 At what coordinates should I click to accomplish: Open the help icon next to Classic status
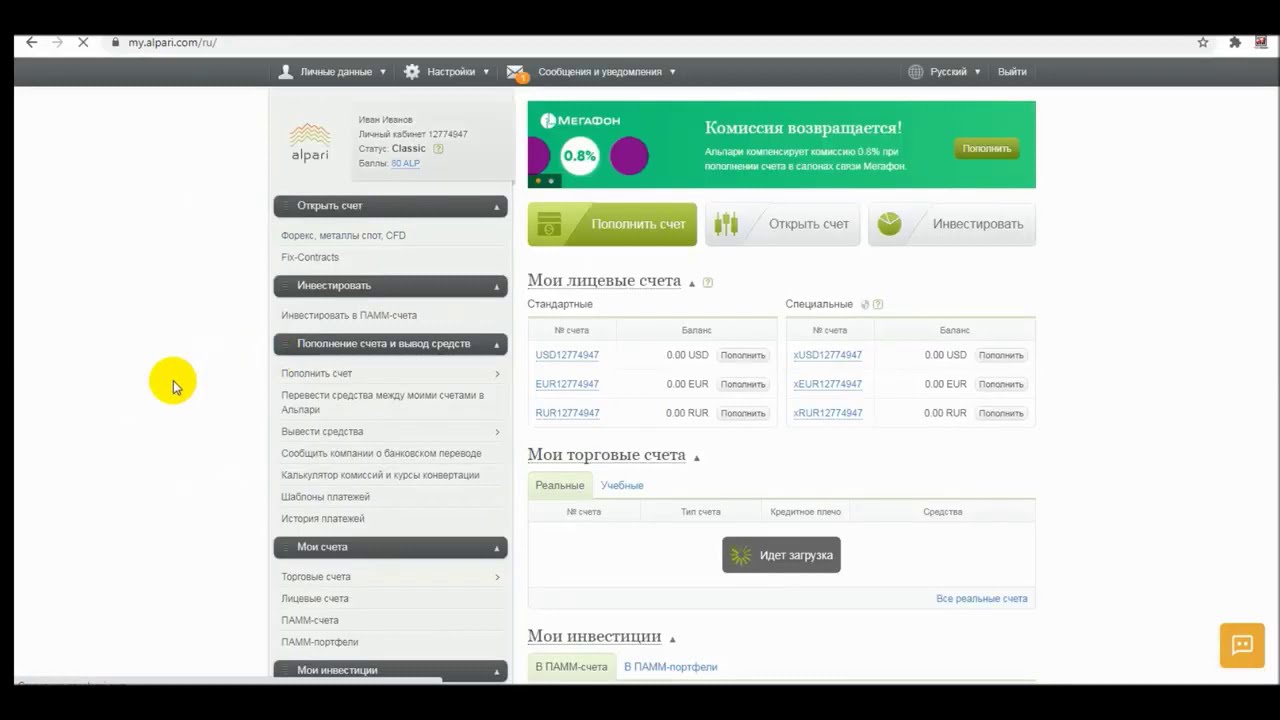point(438,148)
